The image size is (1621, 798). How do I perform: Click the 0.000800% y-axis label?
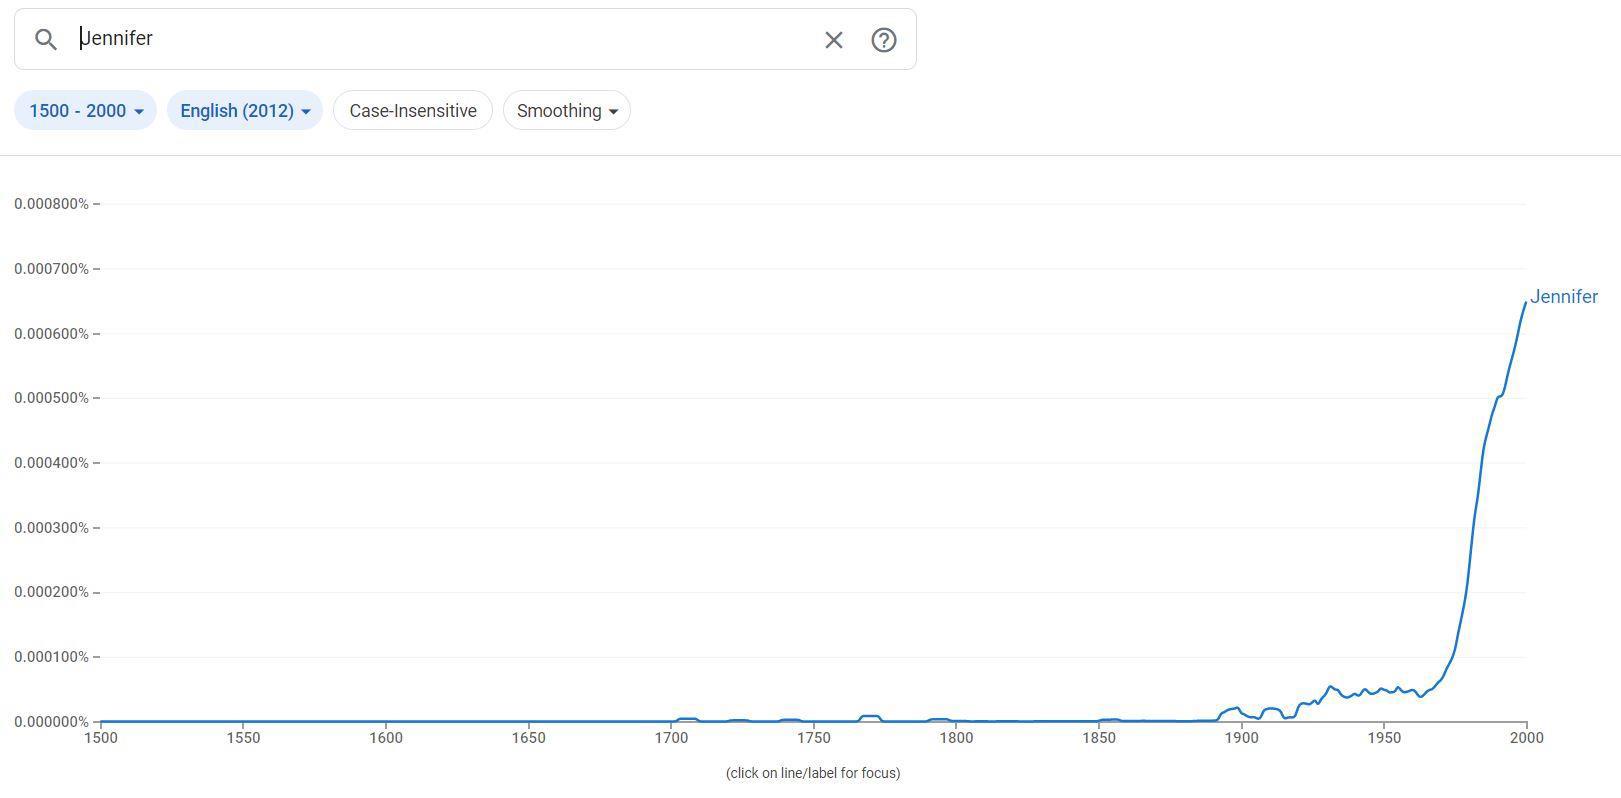pyautogui.click(x=51, y=204)
